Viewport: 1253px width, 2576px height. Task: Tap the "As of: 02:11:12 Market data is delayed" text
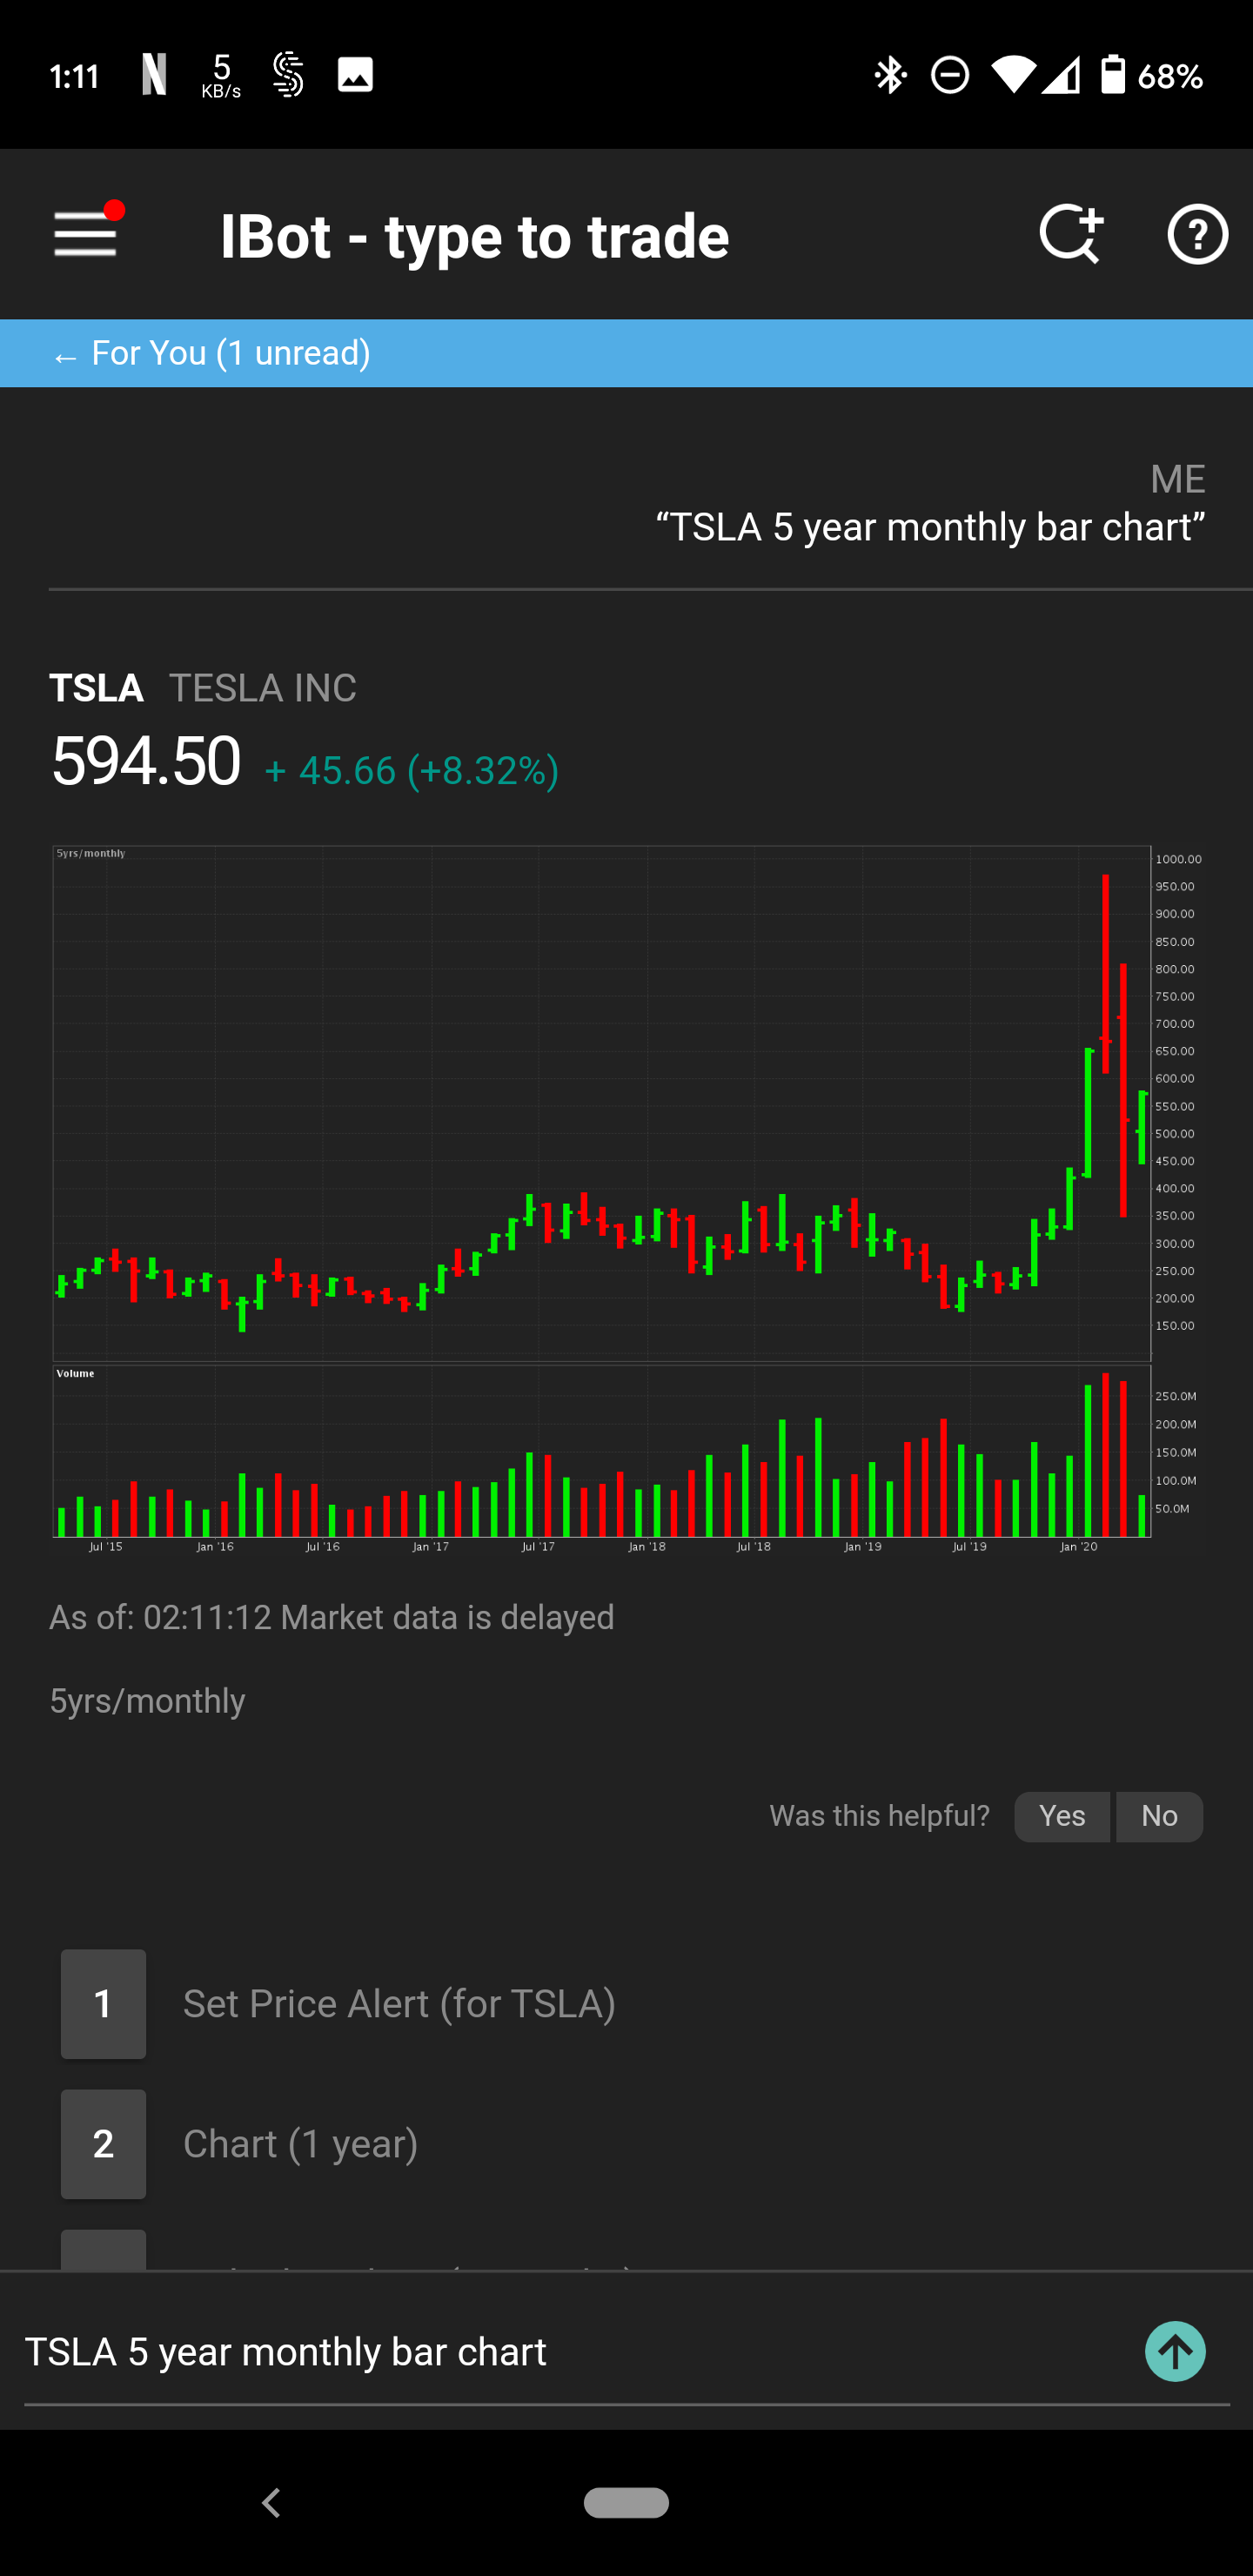pos(332,1617)
